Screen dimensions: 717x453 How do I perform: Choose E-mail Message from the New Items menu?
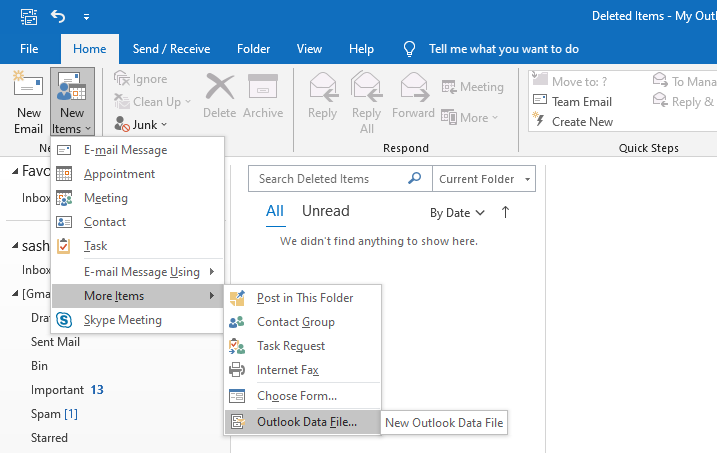coord(138,150)
